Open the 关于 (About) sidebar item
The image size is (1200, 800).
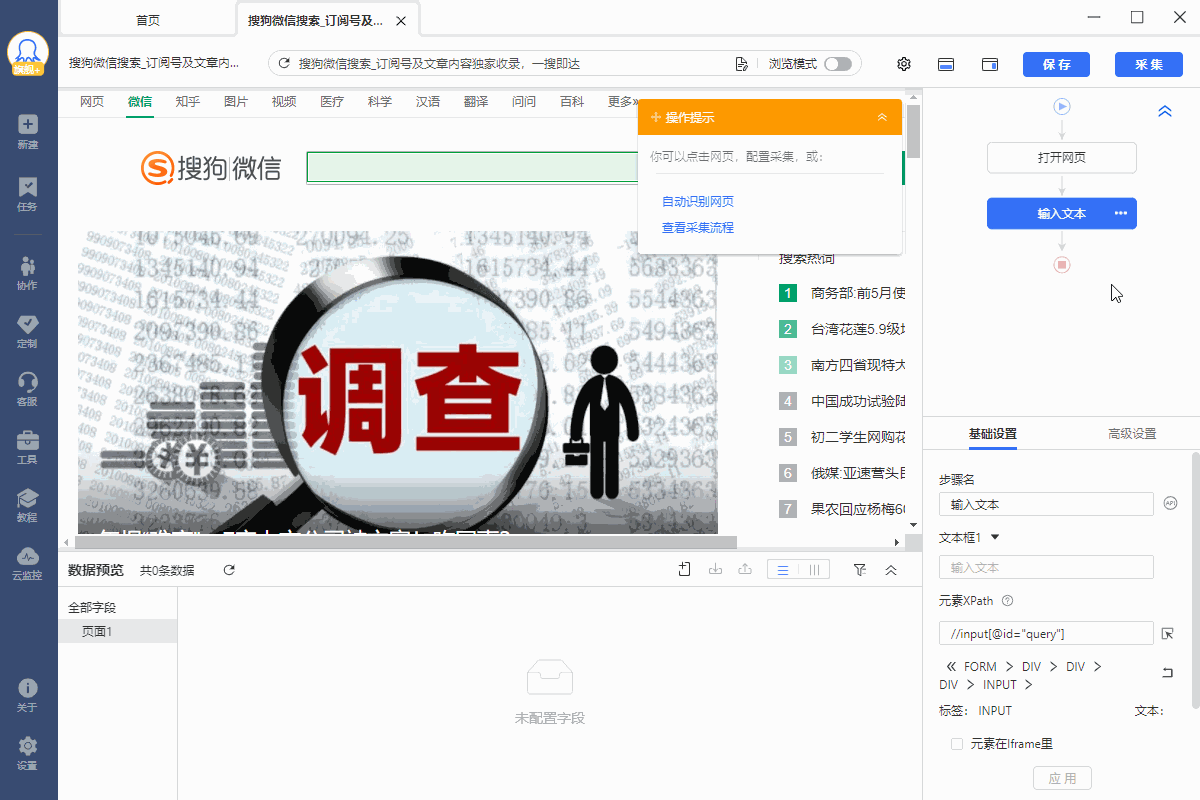28,695
